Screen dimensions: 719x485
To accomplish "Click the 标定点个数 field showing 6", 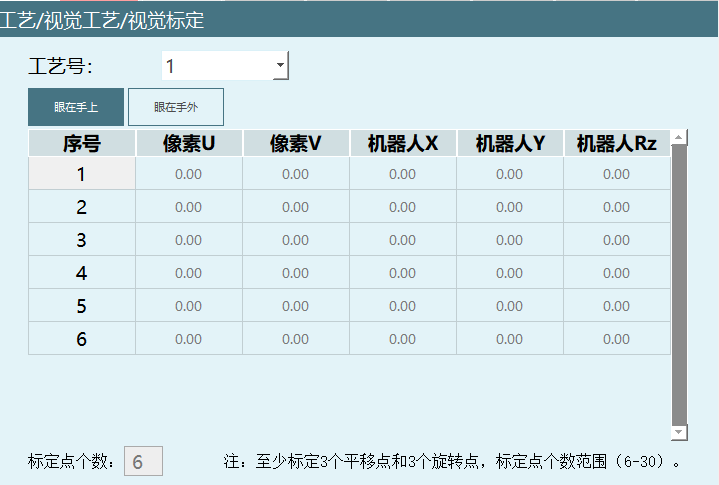I will pos(143,462).
